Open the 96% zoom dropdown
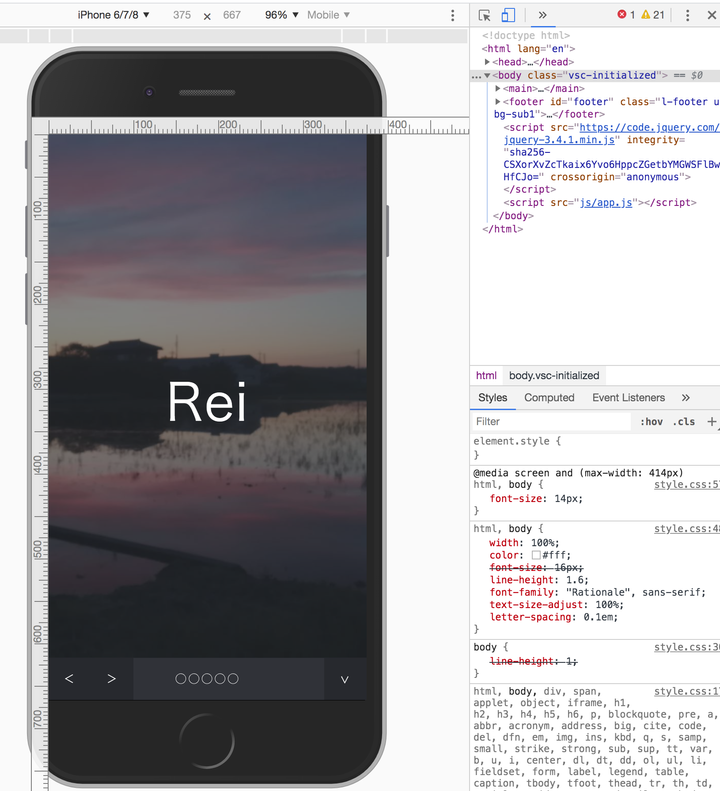Screen dimensions: 720x791 coord(282,15)
